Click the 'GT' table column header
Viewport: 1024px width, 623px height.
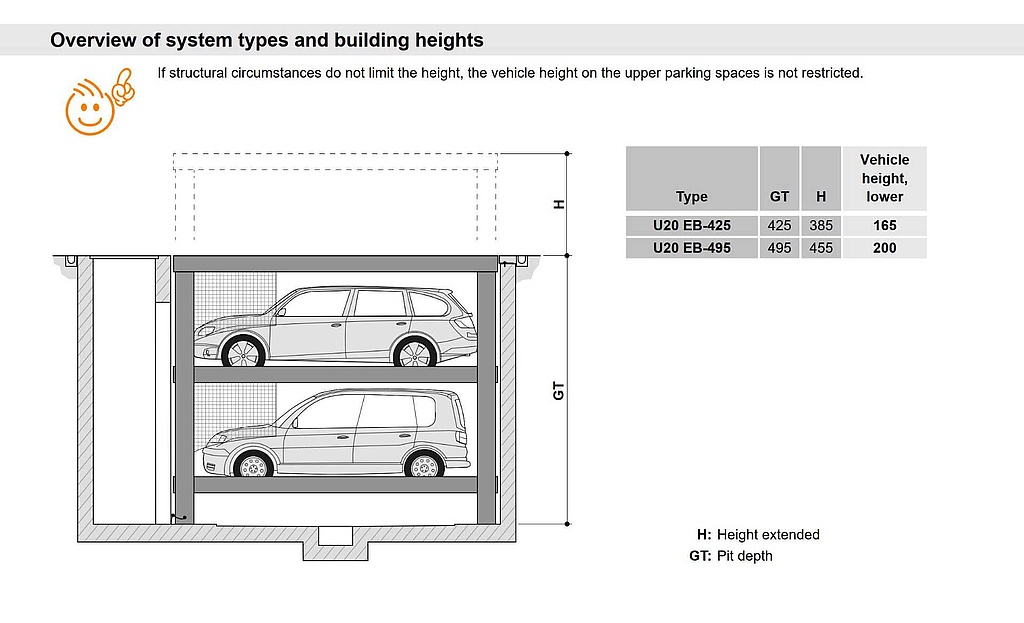point(779,178)
